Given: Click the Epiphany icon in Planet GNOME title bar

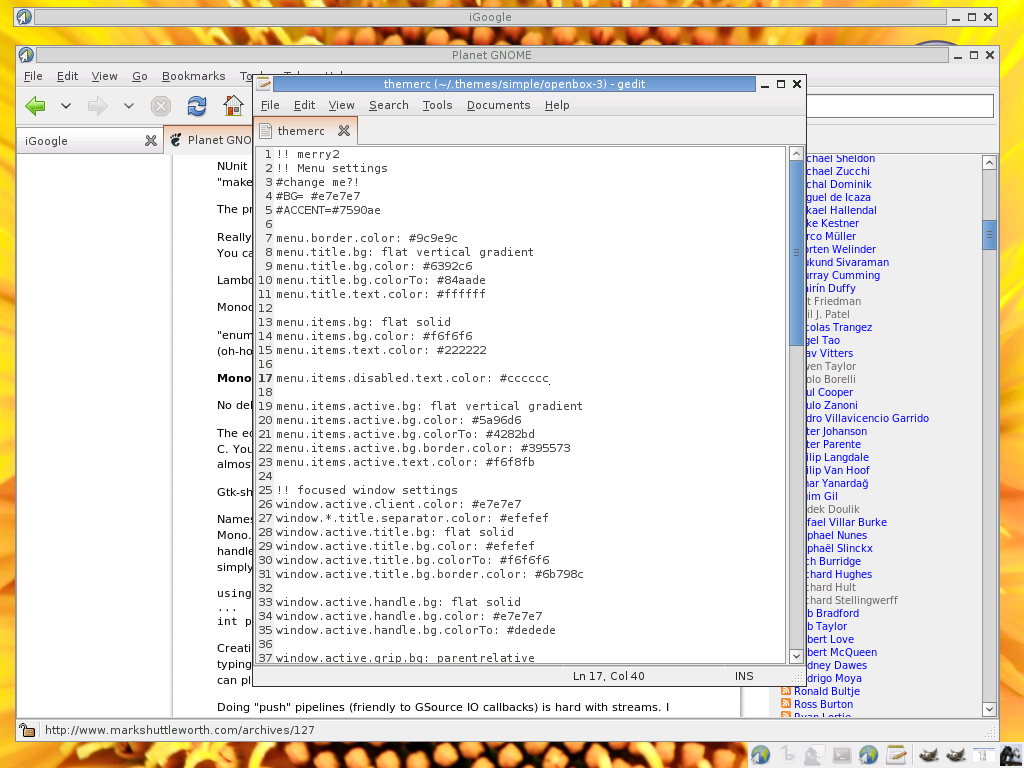Looking at the screenshot, I should pyautogui.click(x=26, y=55).
